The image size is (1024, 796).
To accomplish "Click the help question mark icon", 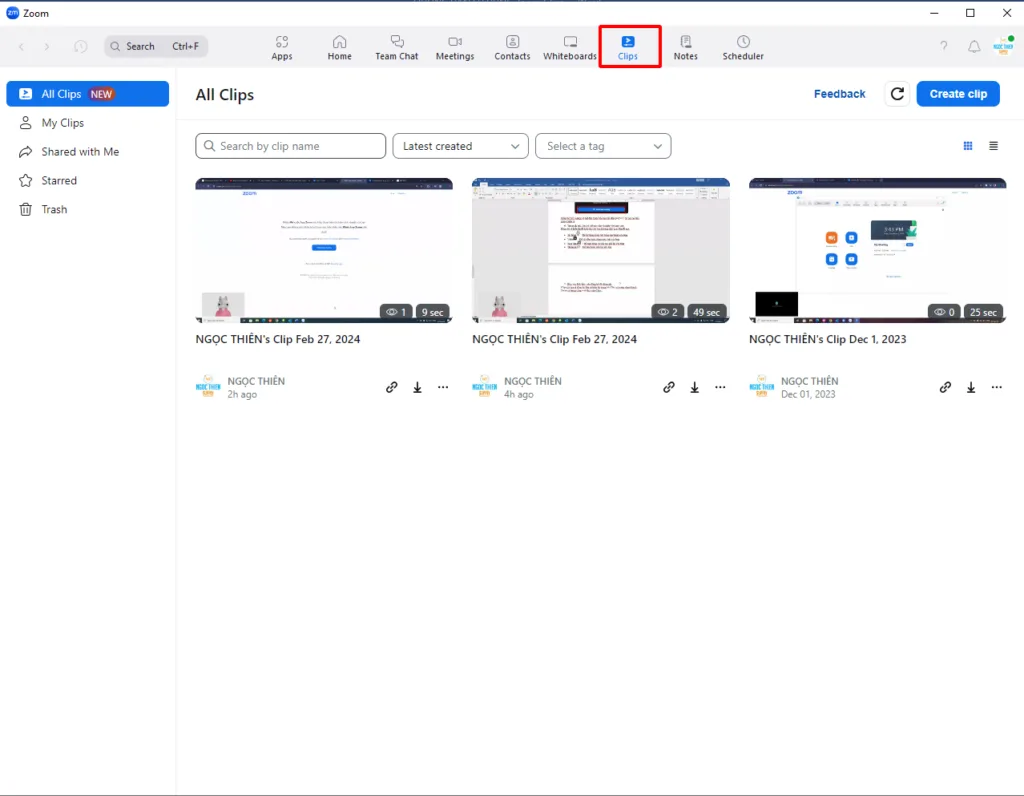I will (x=944, y=47).
